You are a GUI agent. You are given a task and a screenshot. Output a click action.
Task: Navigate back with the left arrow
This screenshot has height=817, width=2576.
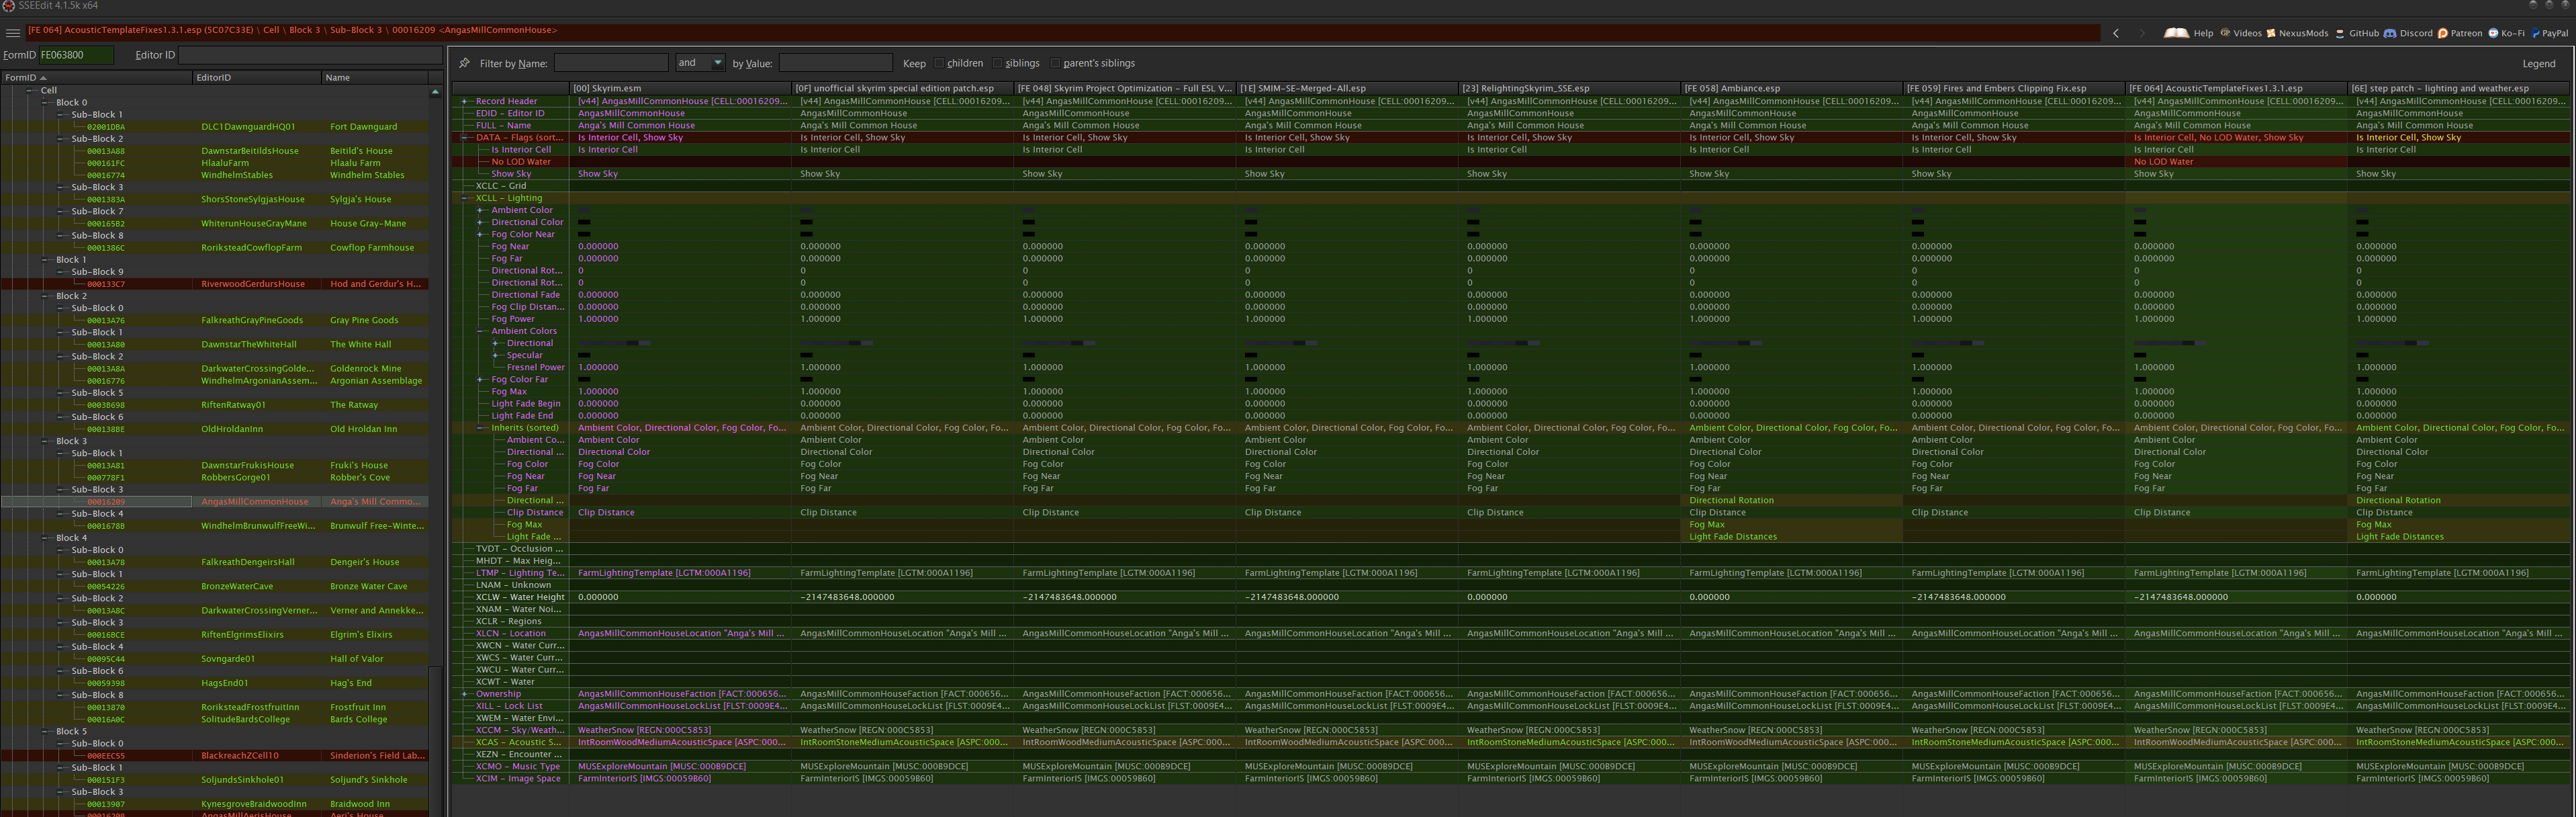click(x=2115, y=33)
